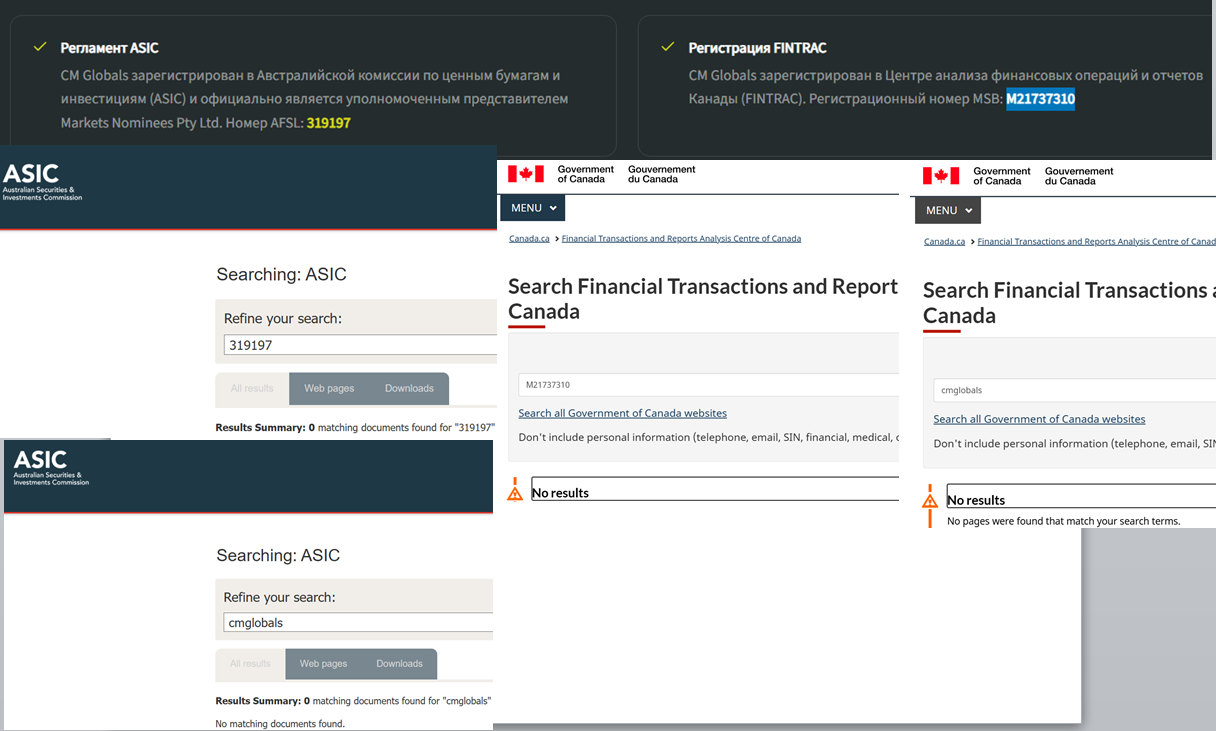Click the Canada flag logo above the cmglobals FINTRAC search
1216x731 pixels.
point(941,176)
